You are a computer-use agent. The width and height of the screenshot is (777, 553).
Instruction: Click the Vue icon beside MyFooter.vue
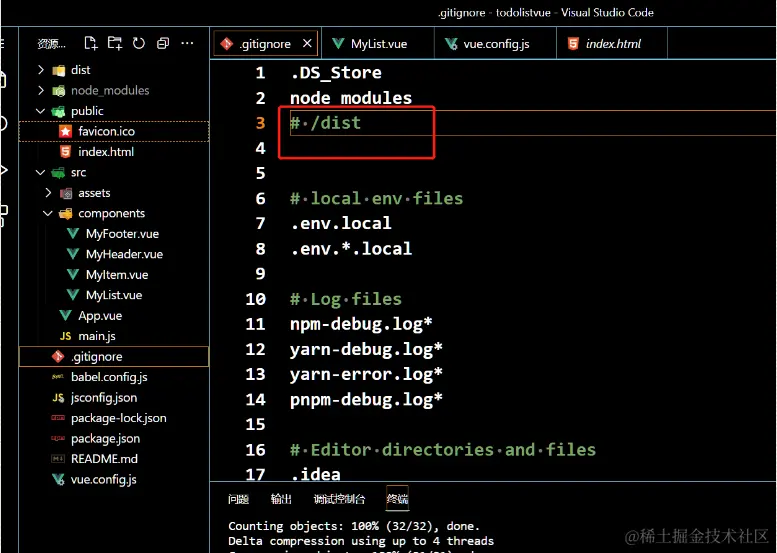point(73,233)
